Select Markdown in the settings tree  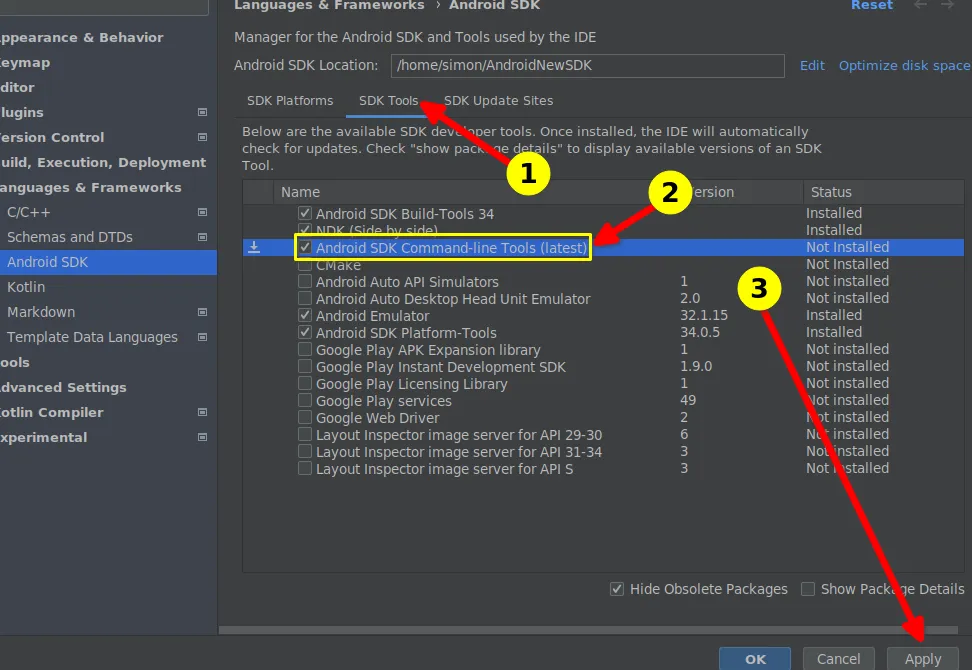click(x=41, y=312)
